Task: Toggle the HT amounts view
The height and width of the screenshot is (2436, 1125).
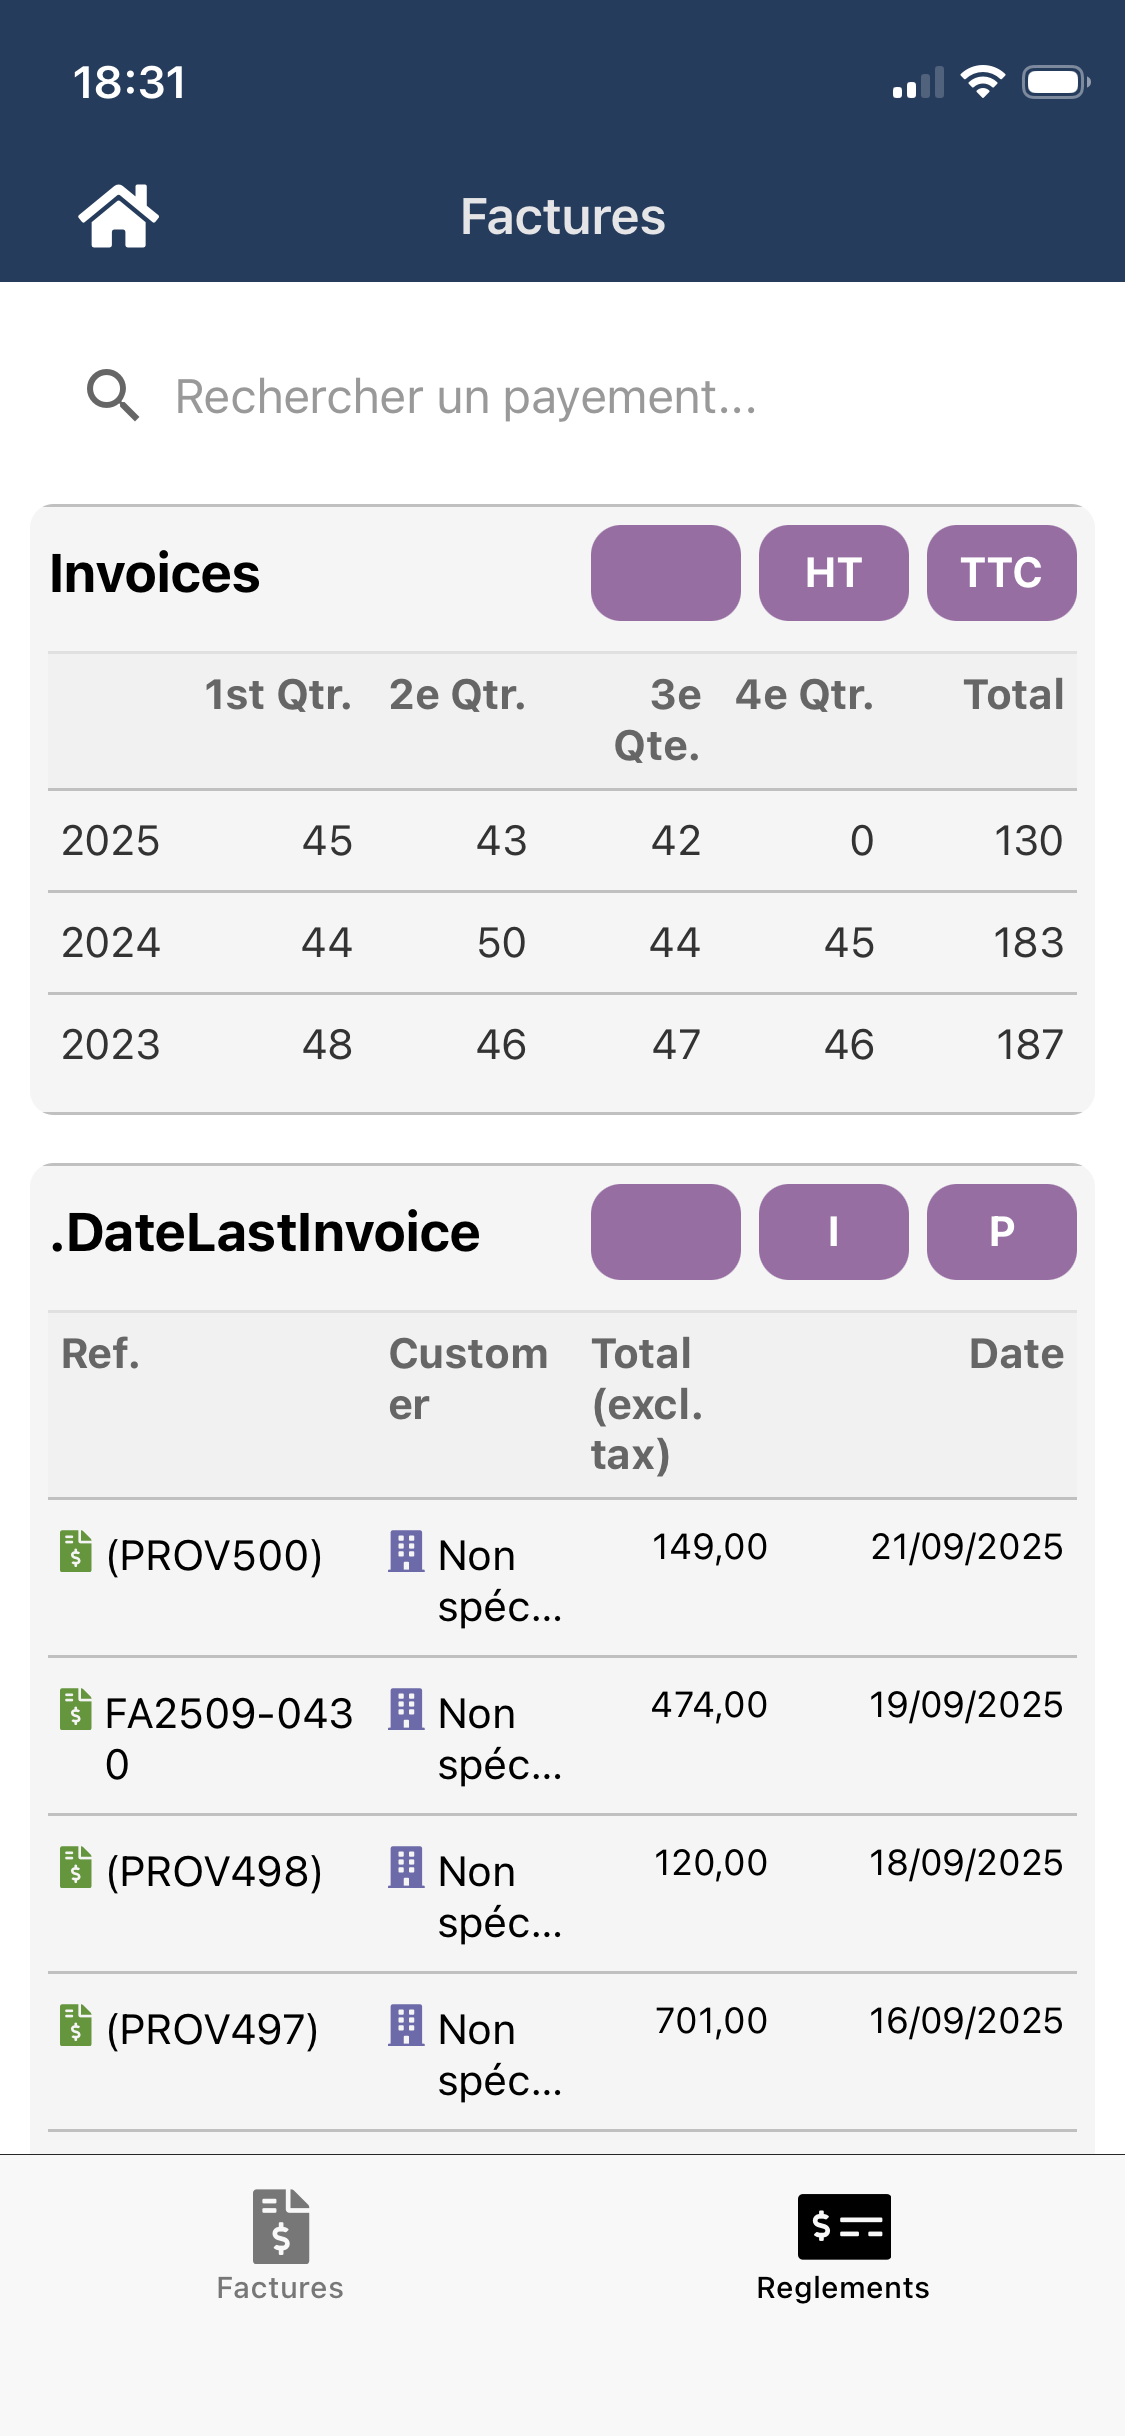Action: pyautogui.click(x=833, y=573)
